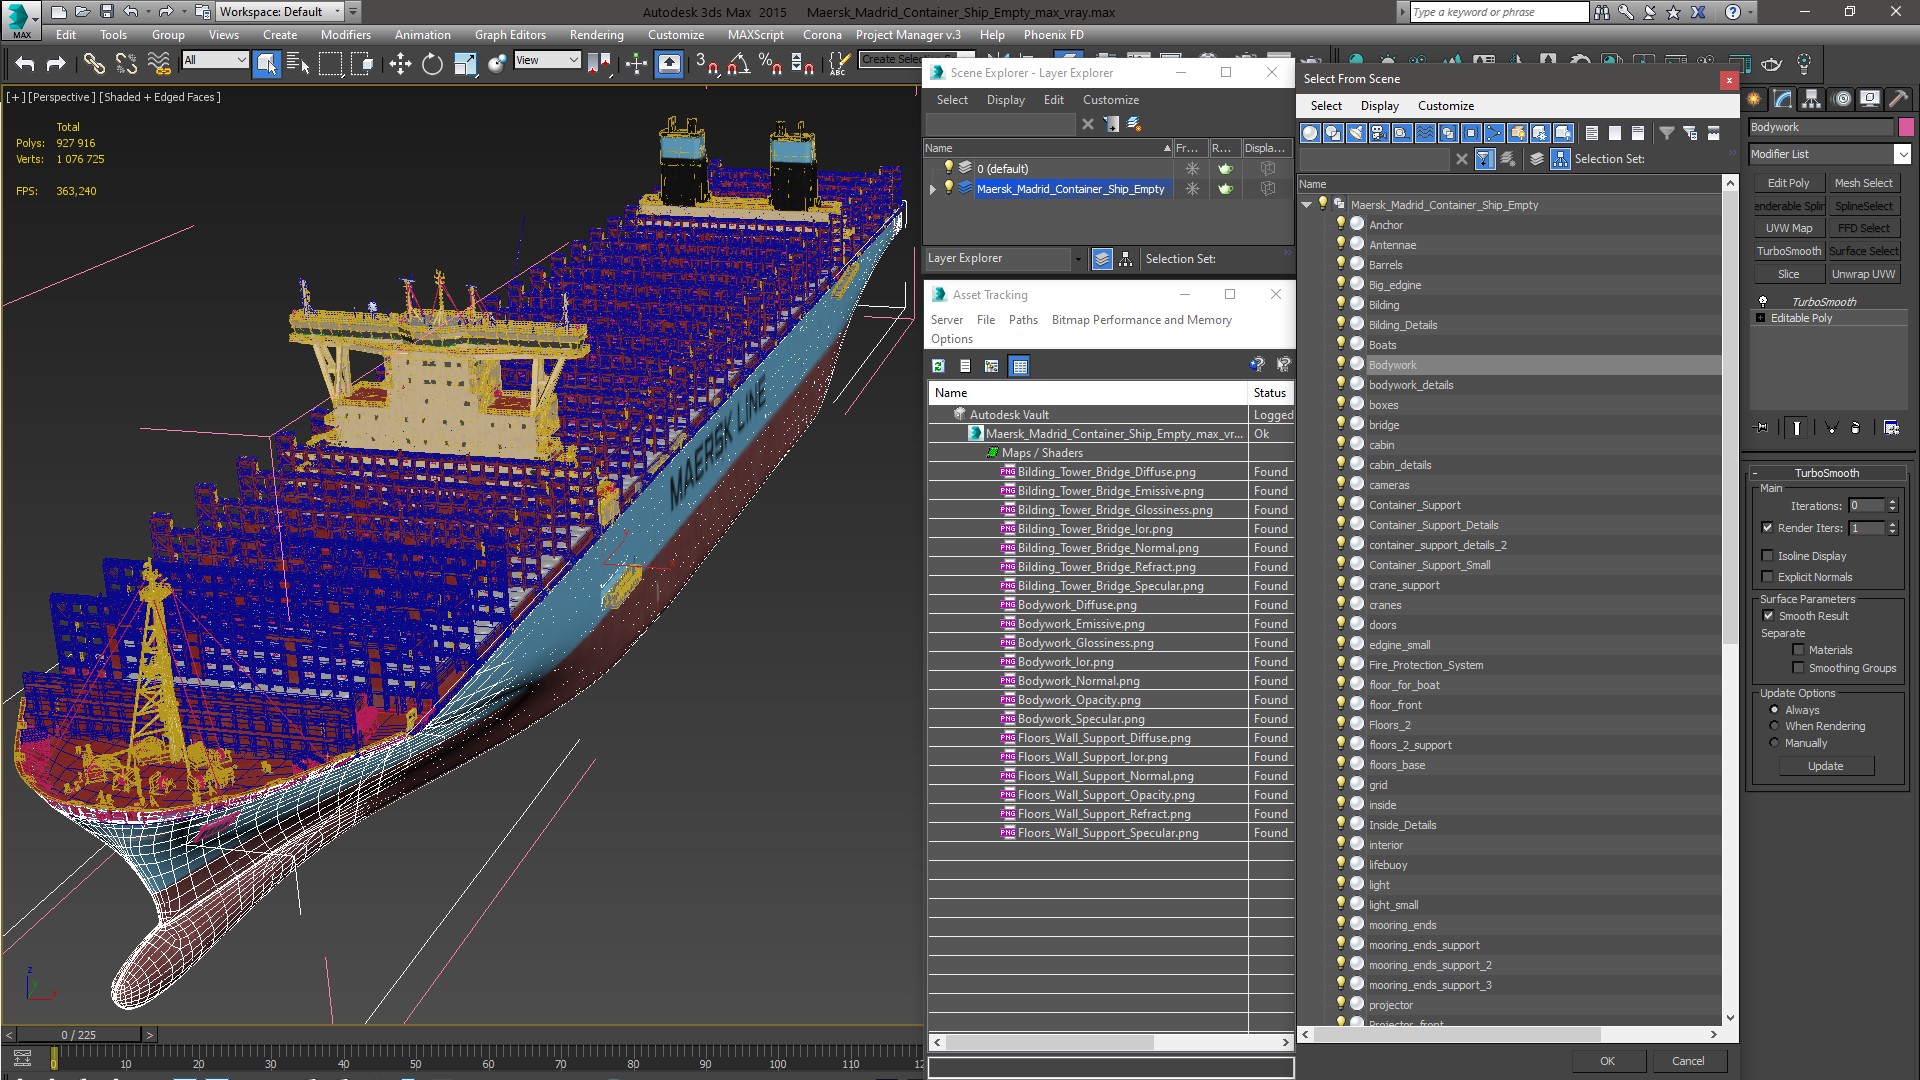The height and width of the screenshot is (1080, 1920).
Task: Toggle the Smooth Result checkbox
Action: [1767, 616]
